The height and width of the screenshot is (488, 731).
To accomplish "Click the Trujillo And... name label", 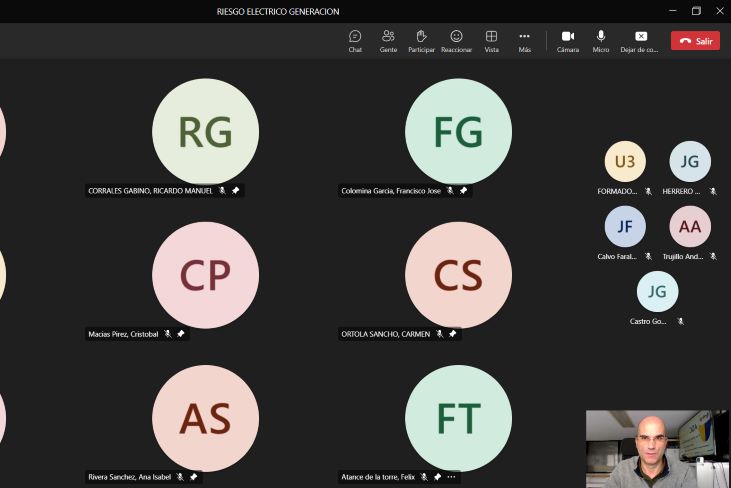I will [683, 256].
